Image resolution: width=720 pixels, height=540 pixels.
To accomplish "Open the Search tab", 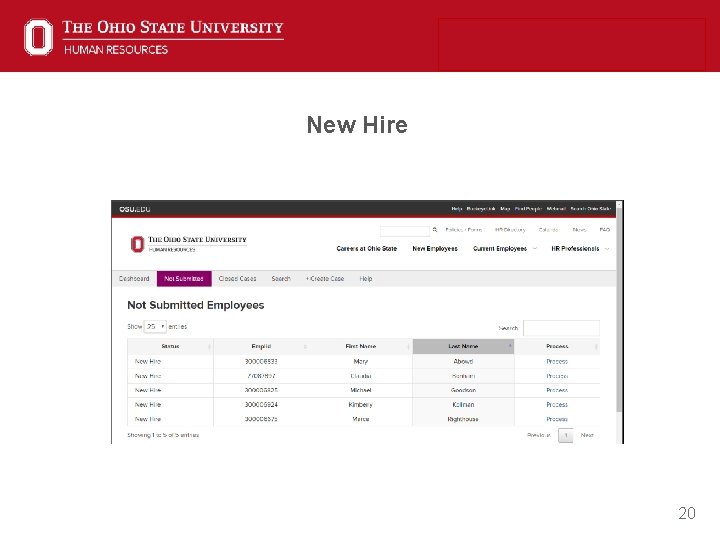I will pyautogui.click(x=281, y=279).
